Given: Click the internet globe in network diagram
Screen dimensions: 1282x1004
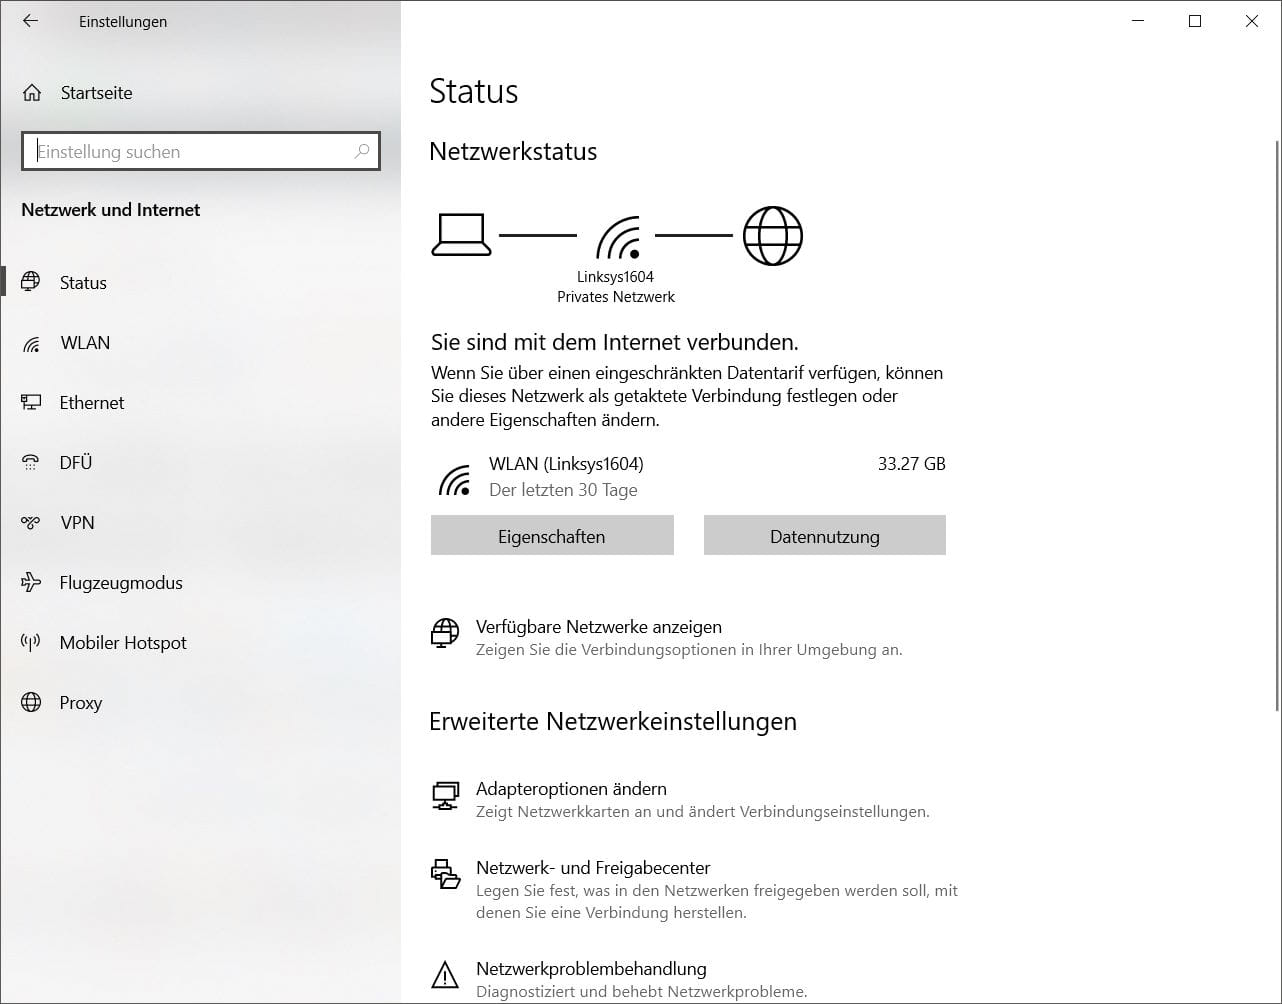Looking at the screenshot, I should coord(773,236).
